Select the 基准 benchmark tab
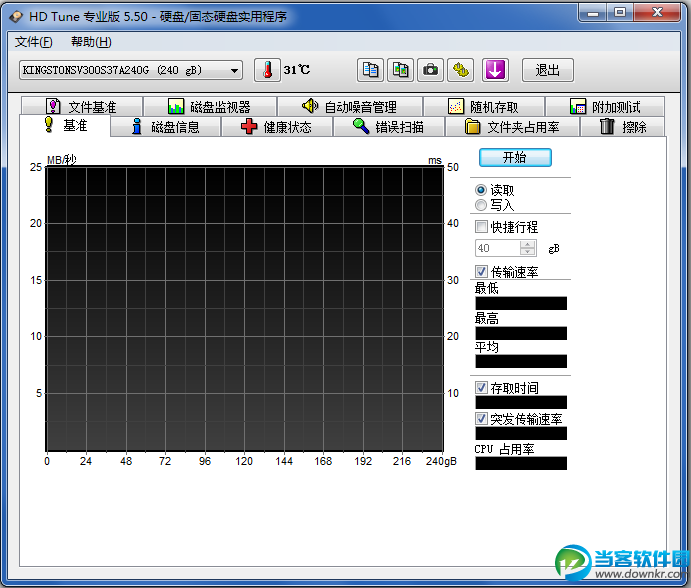 coord(65,126)
